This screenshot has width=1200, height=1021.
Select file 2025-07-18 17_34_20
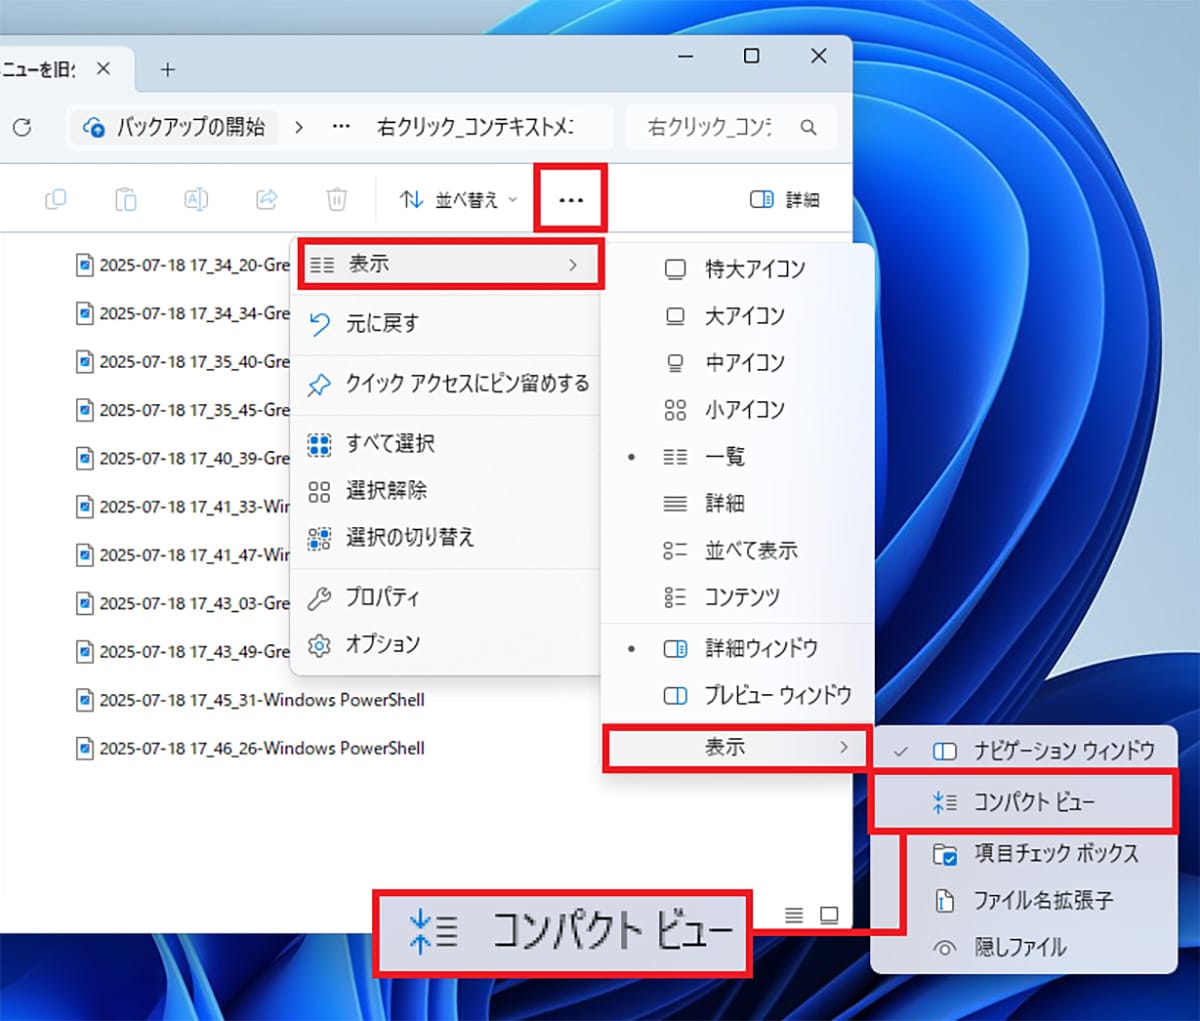[x=183, y=265]
